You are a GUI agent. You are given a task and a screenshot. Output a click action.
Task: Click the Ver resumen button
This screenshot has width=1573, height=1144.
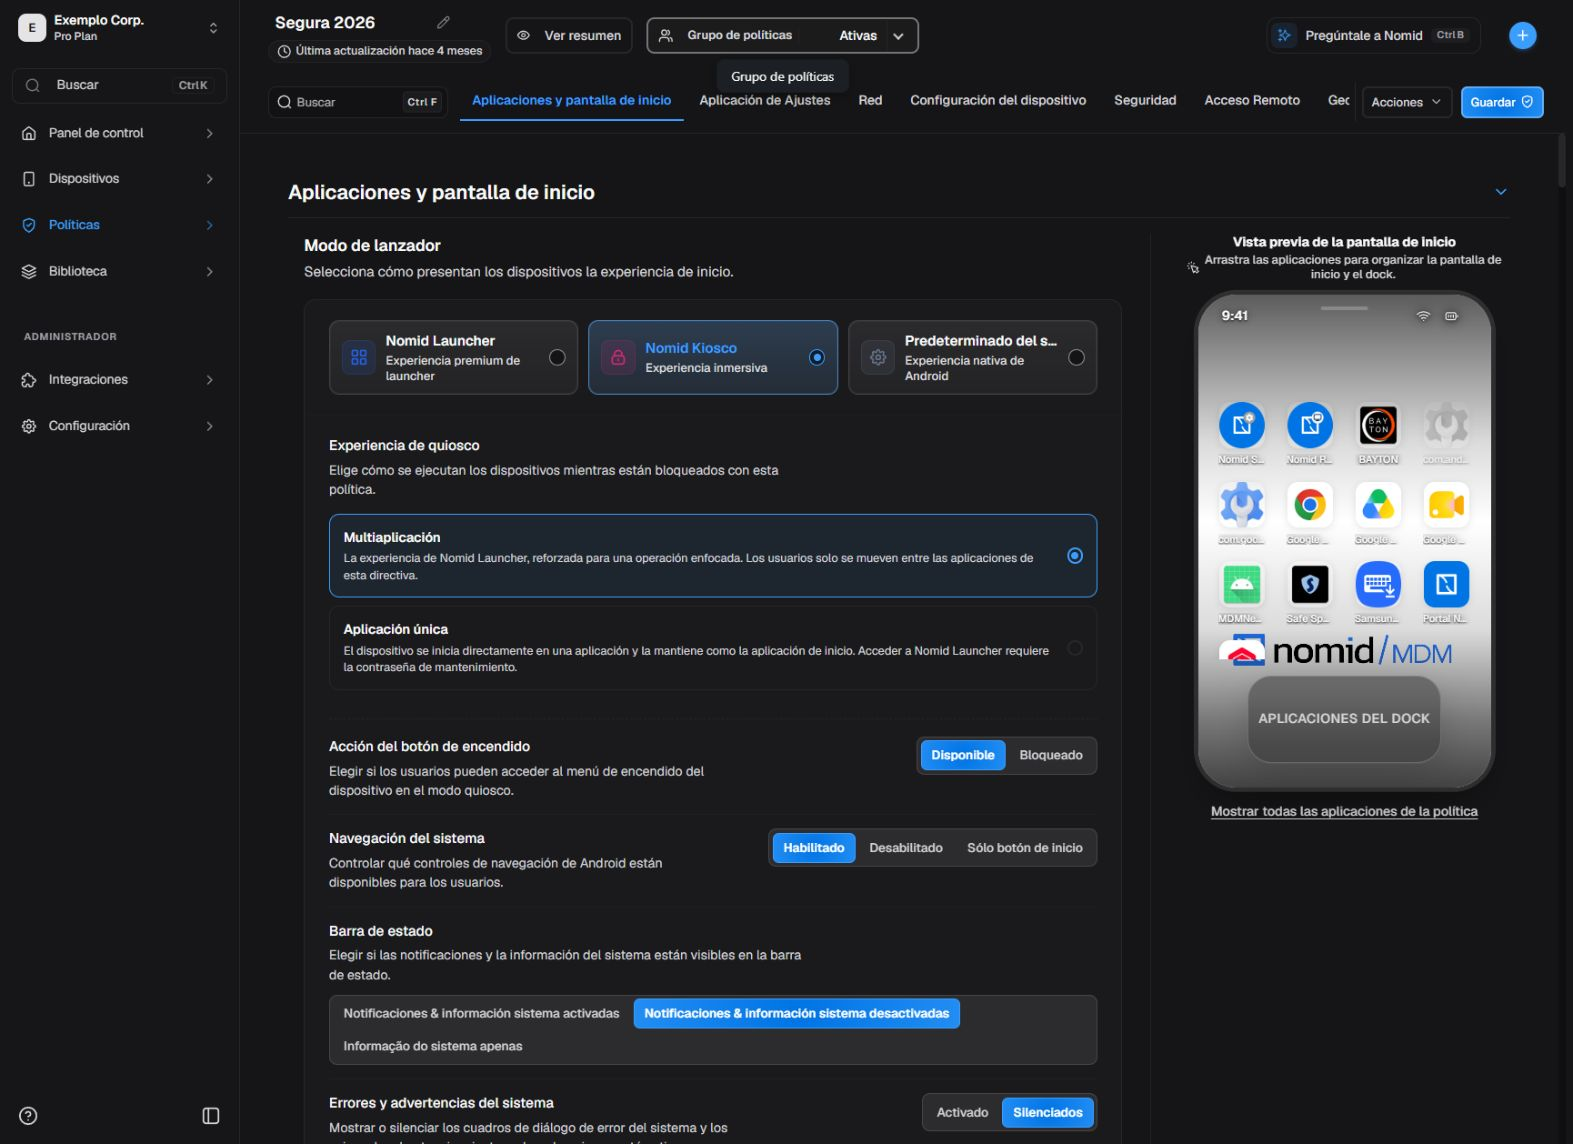(569, 35)
